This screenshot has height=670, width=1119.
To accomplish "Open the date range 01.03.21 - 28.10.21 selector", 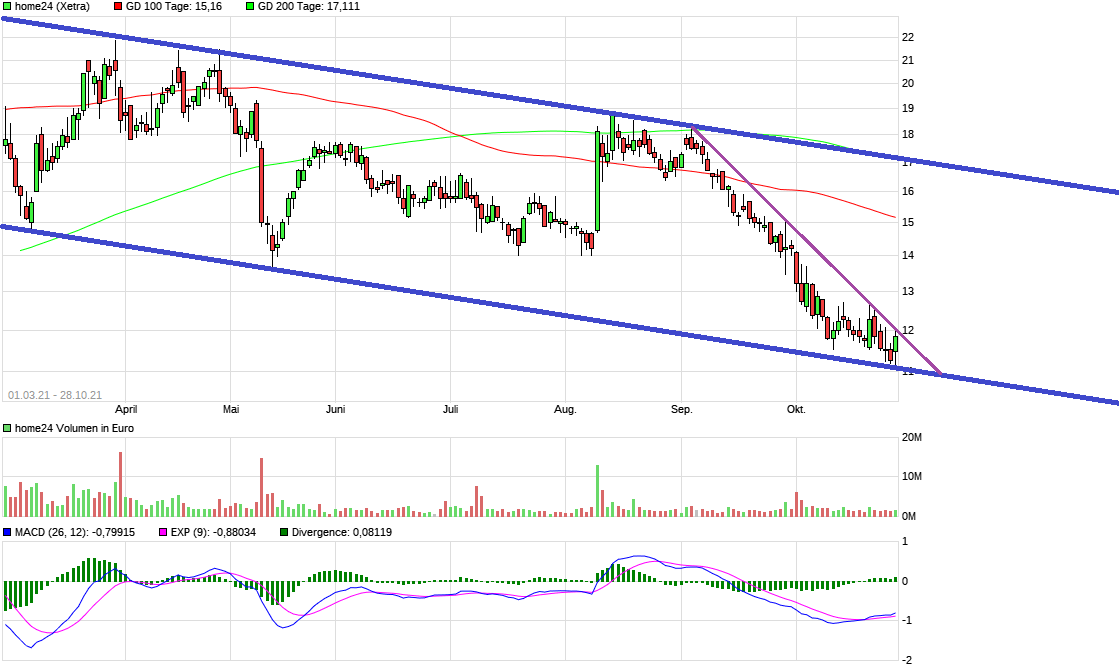I will point(53,389).
